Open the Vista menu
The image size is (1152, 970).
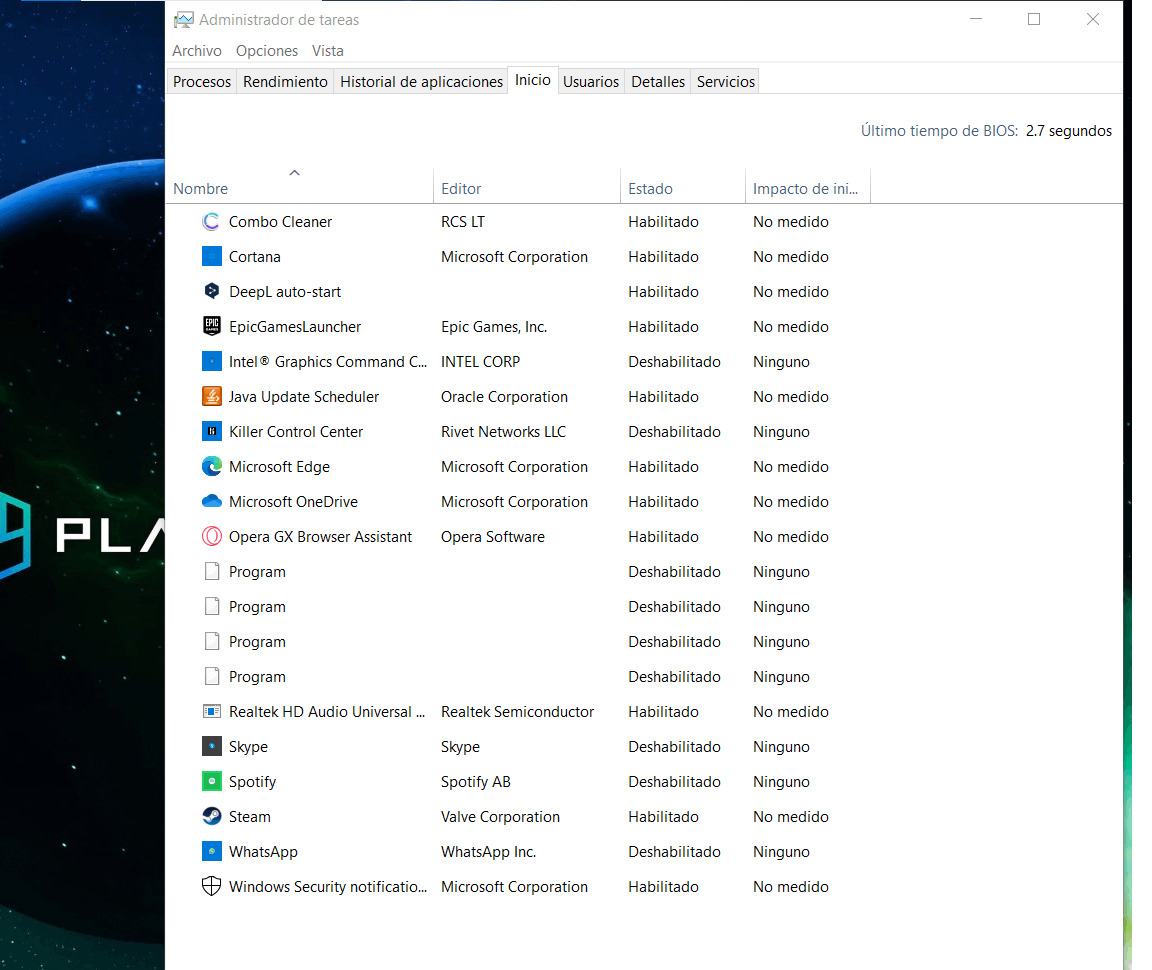328,51
